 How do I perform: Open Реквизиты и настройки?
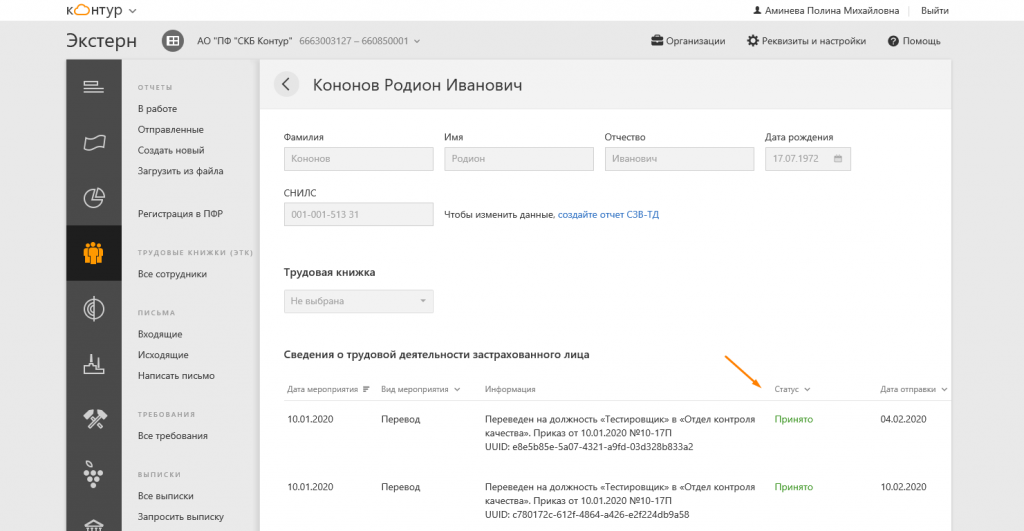814,40
